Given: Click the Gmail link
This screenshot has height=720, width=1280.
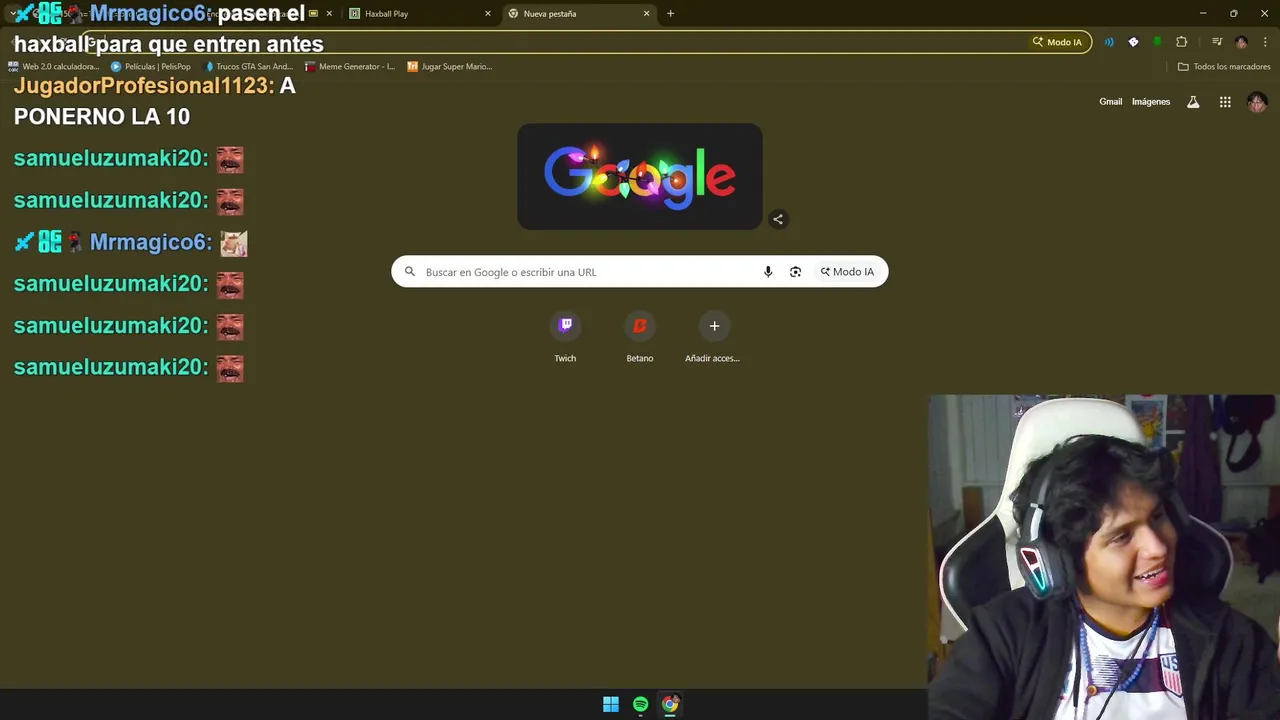Looking at the screenshot, I should click(x=1110, y=102).
